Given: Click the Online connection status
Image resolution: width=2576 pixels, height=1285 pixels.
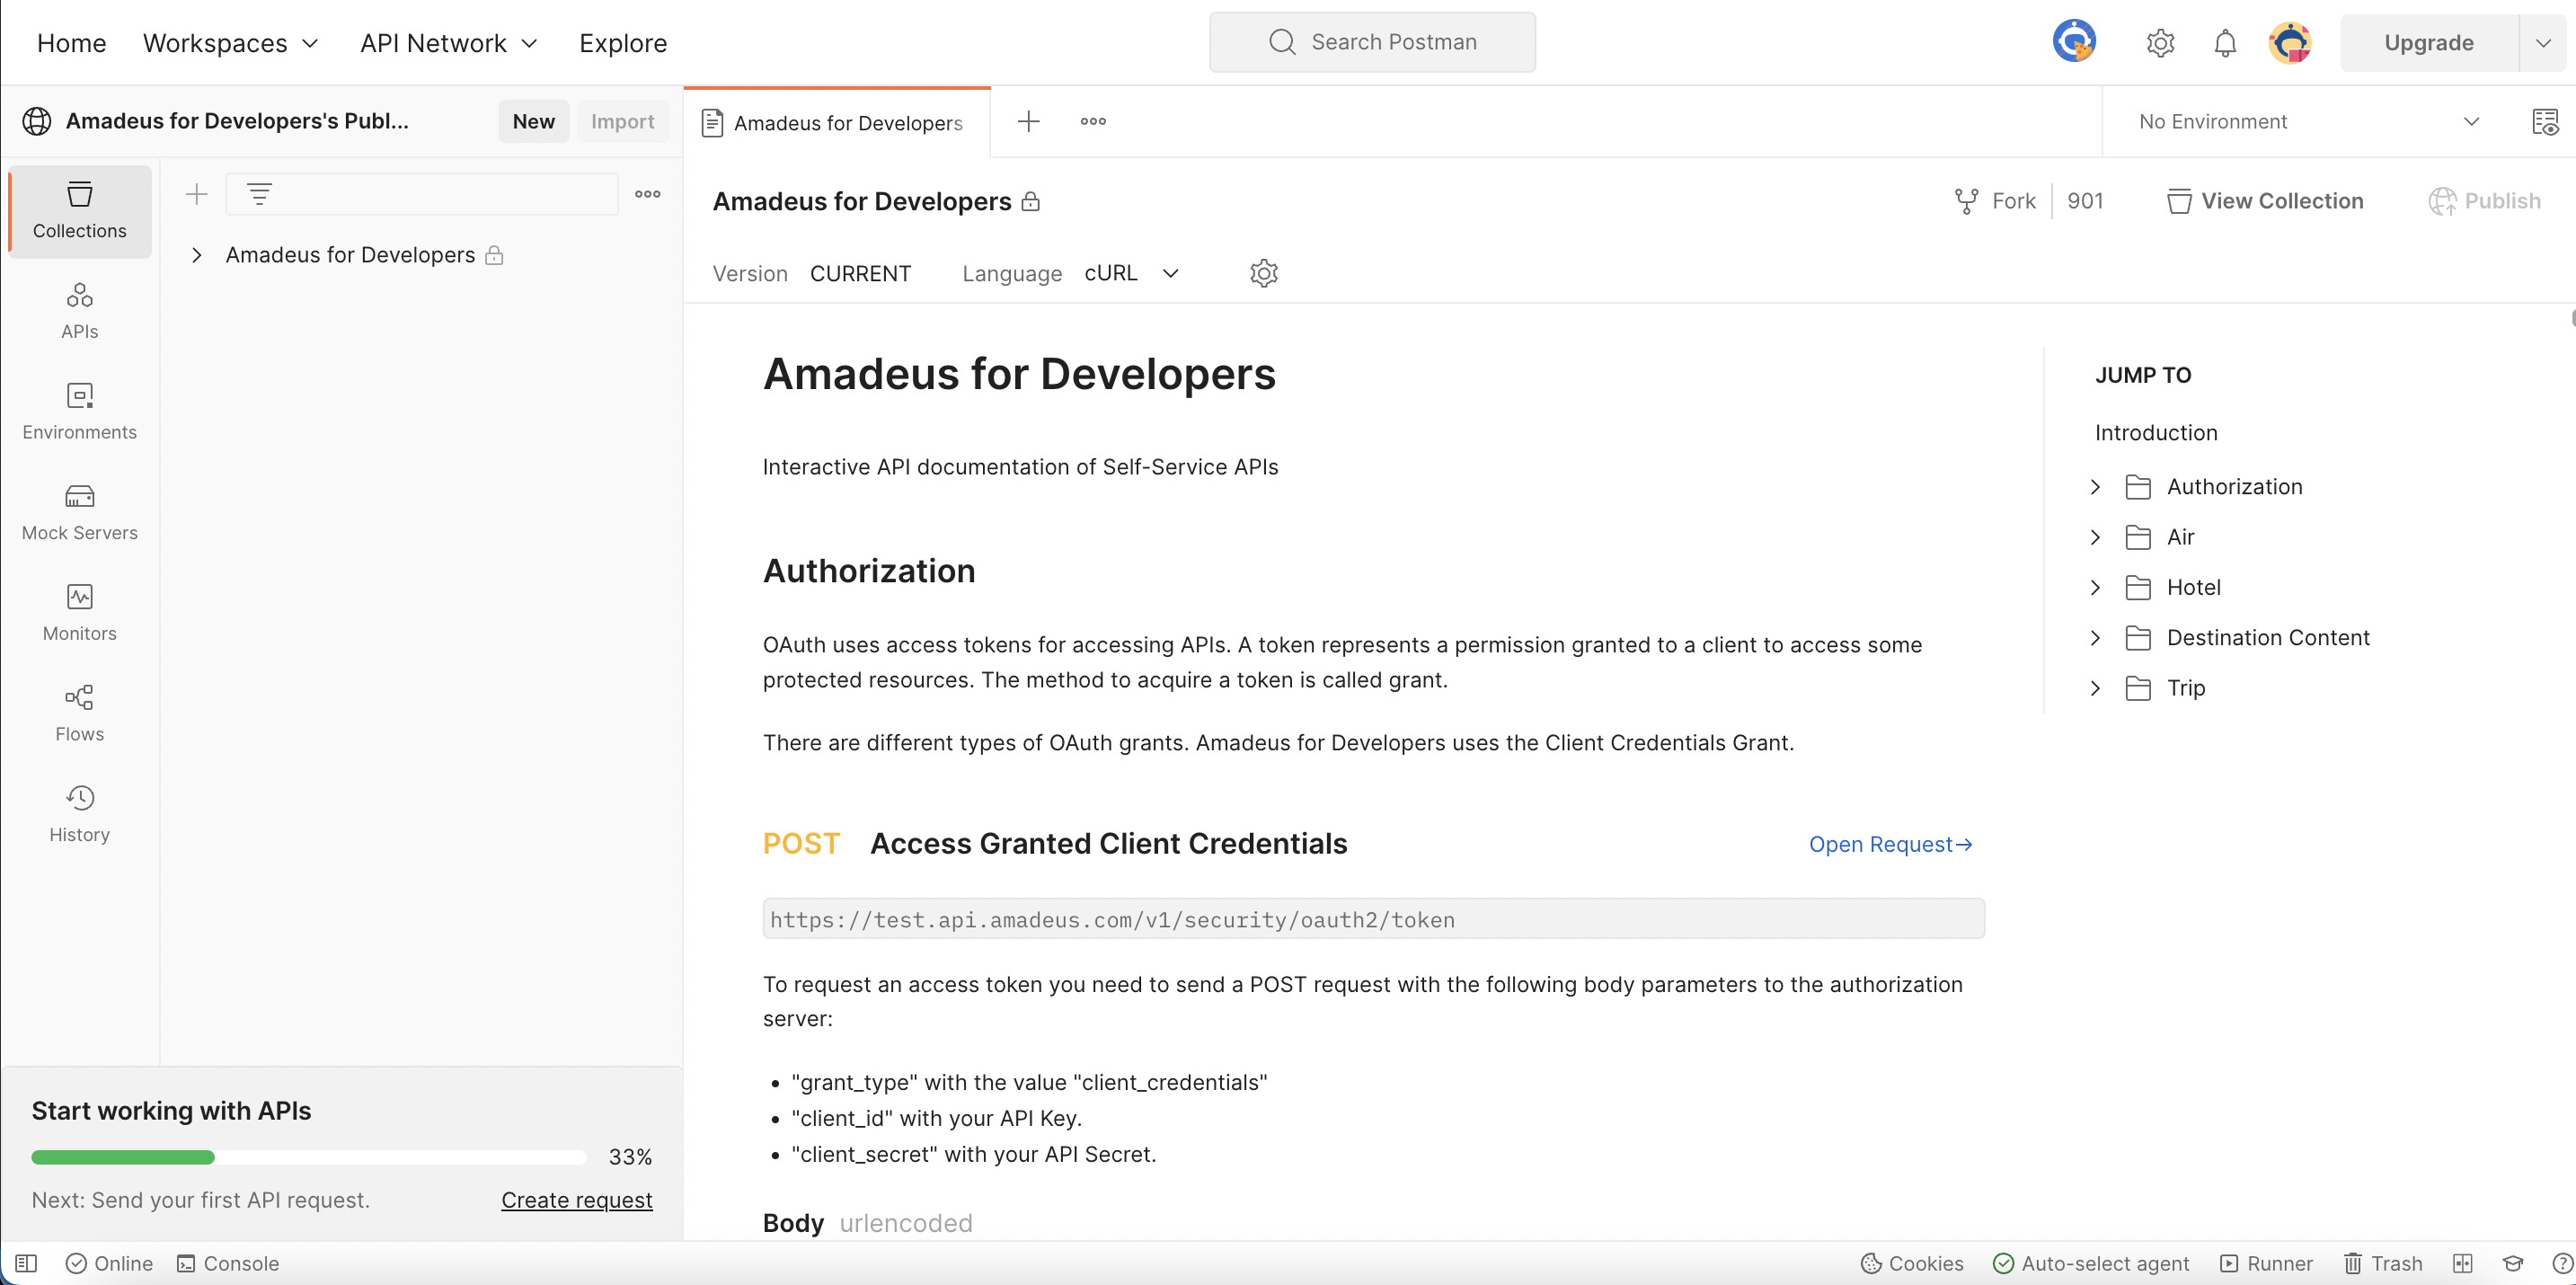Looking at the screenshot, I should 109,1263.
